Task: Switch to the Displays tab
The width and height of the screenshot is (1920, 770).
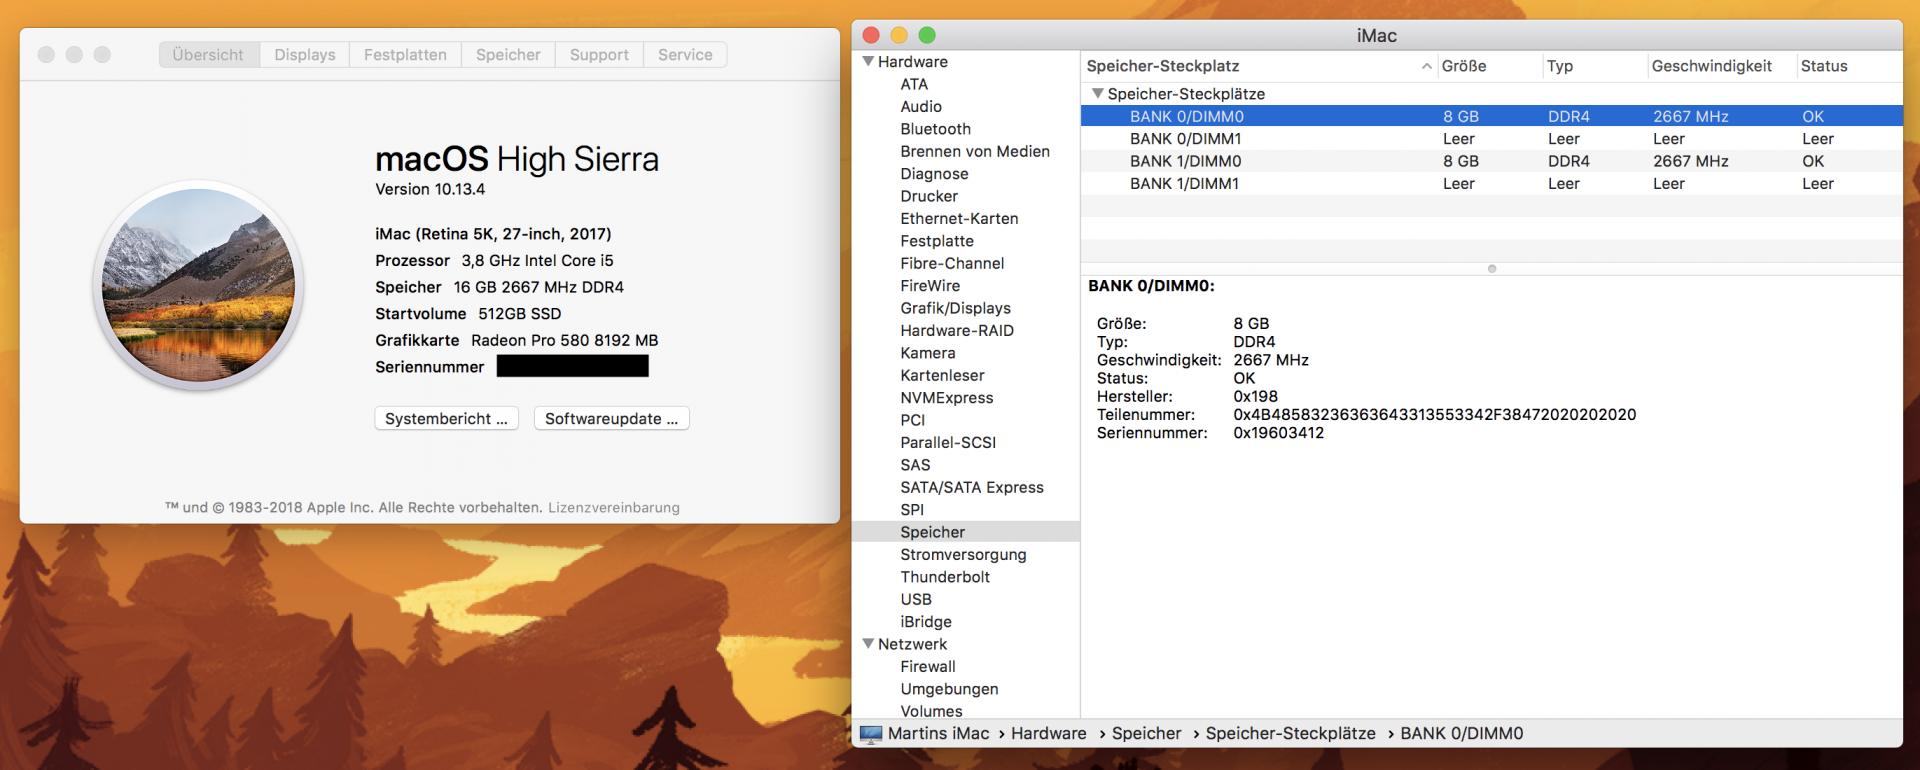Action: (304, 55)
